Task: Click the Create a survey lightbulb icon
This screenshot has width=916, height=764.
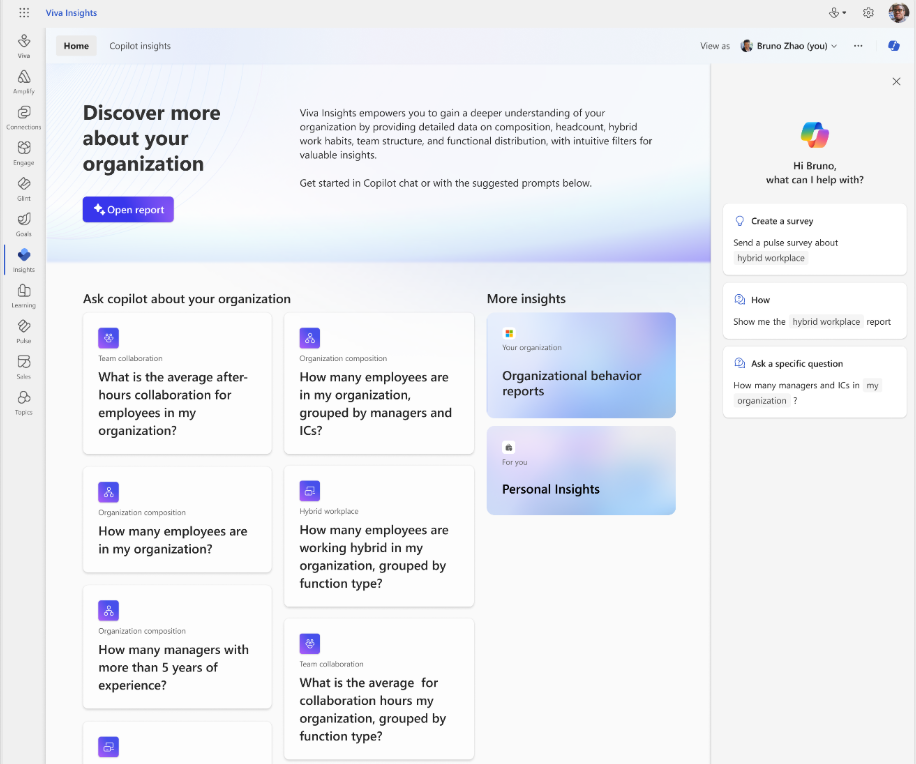Action: [740, 221]
